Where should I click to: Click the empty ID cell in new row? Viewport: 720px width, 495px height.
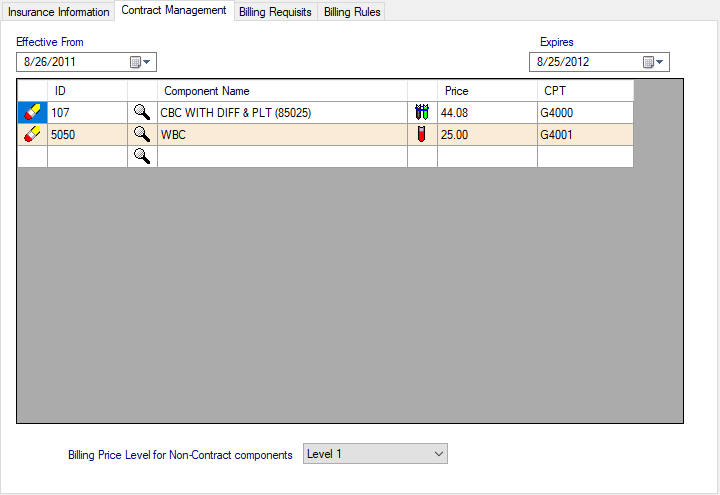coord(87,156)
